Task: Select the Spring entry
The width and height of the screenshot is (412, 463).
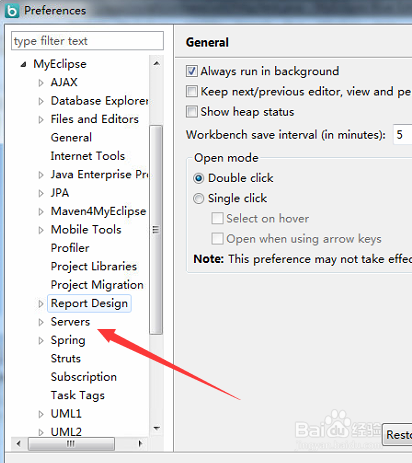Action: point(68,340)
